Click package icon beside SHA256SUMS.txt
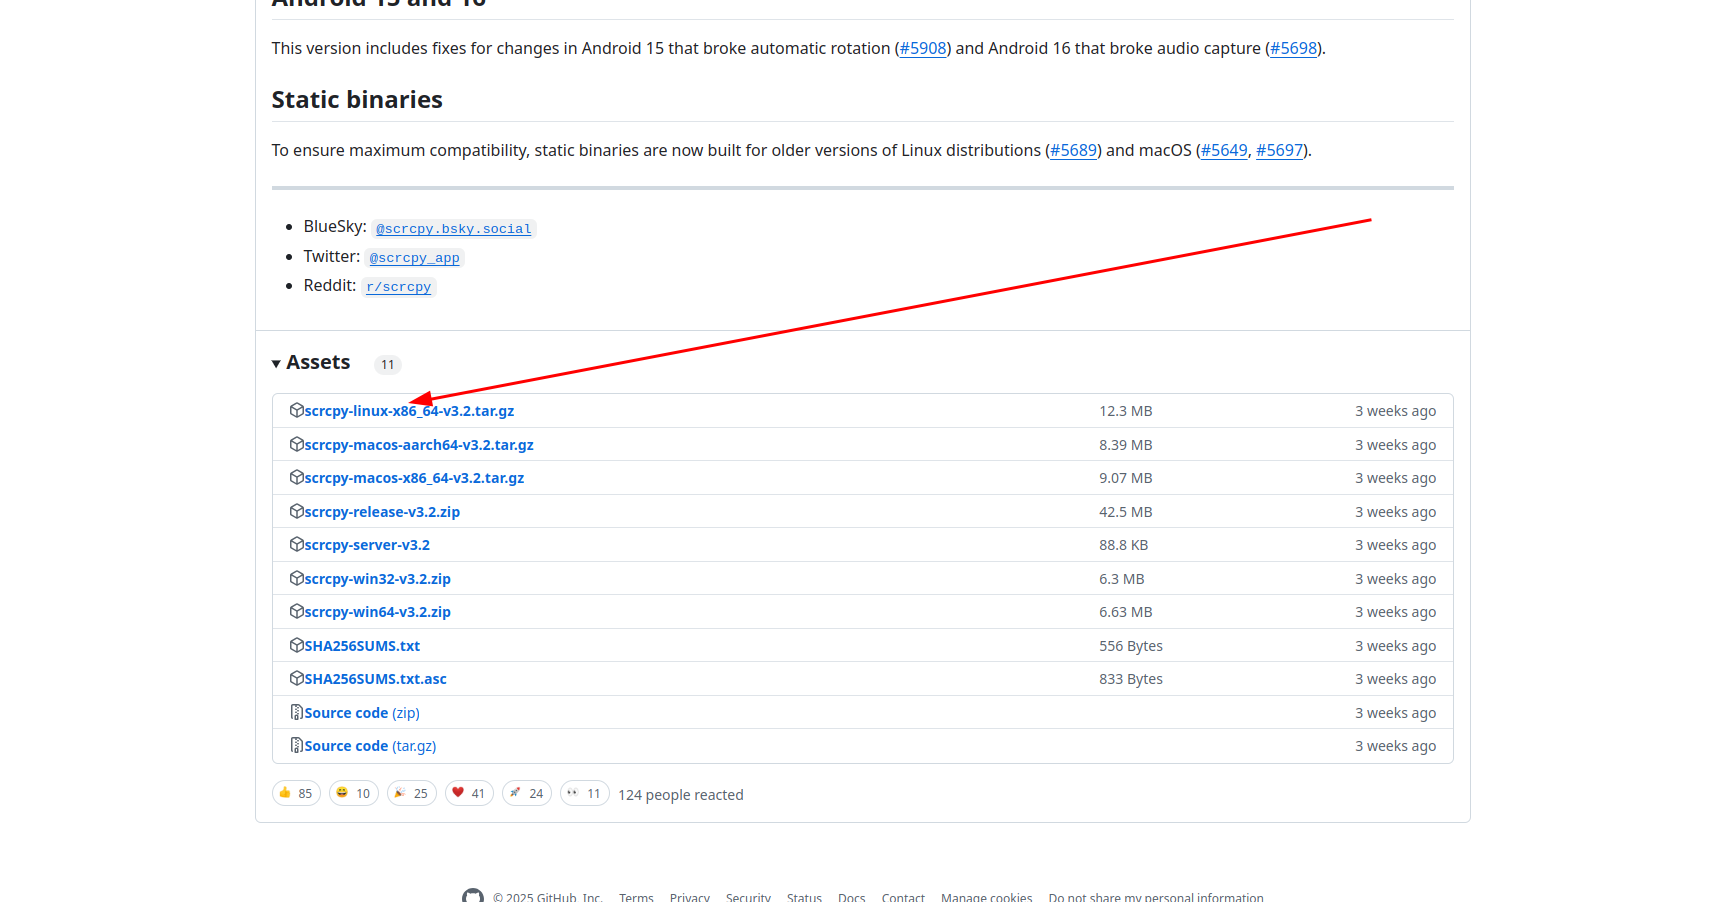The width and height of the screenshot is (1731, 902). point(296,645)
